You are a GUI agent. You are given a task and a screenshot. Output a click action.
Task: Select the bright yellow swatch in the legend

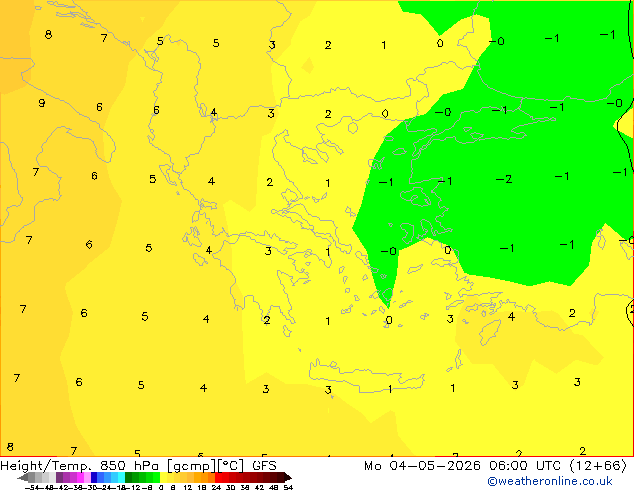pos(163,477)
